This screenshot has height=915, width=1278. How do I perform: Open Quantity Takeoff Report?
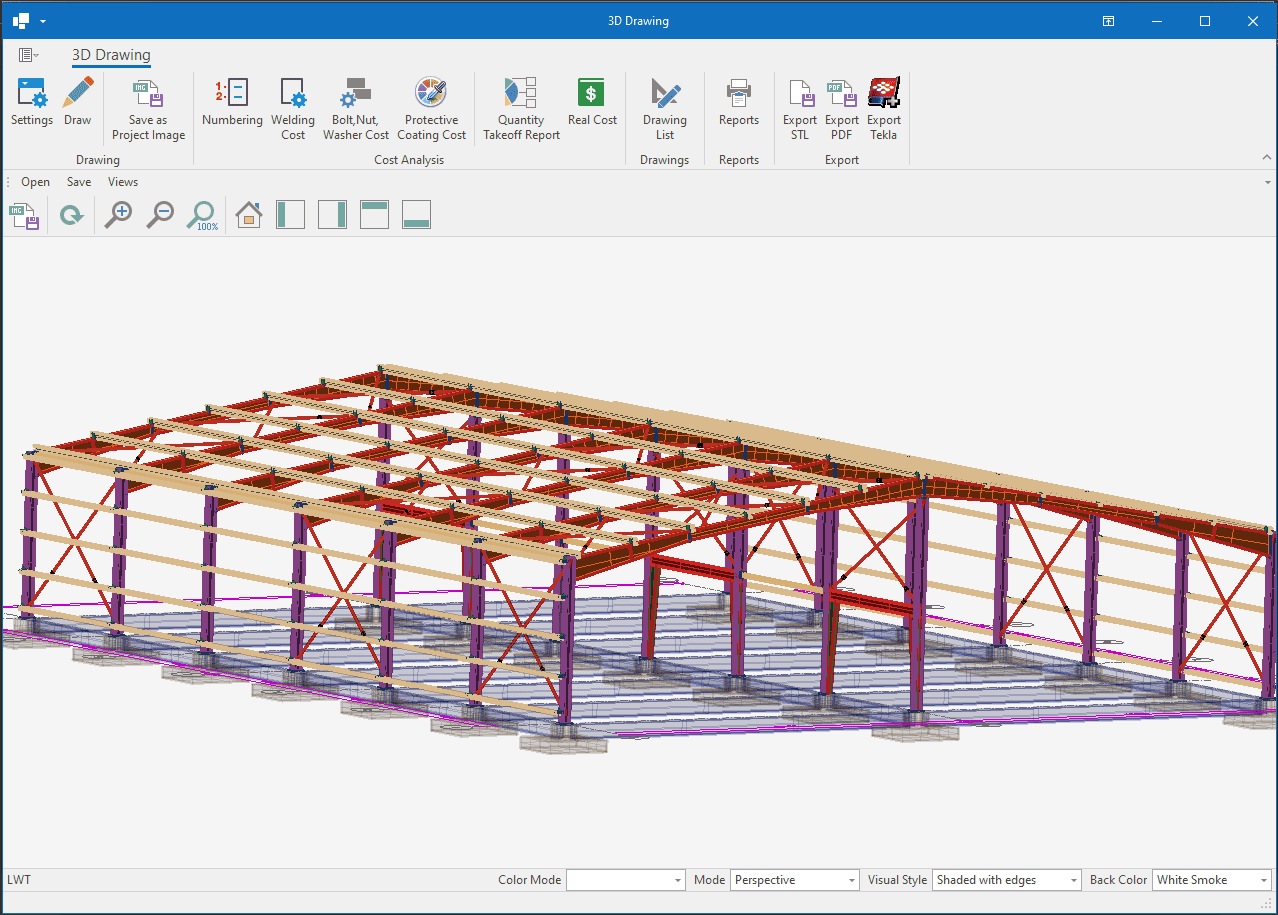(x=521, y=108)
